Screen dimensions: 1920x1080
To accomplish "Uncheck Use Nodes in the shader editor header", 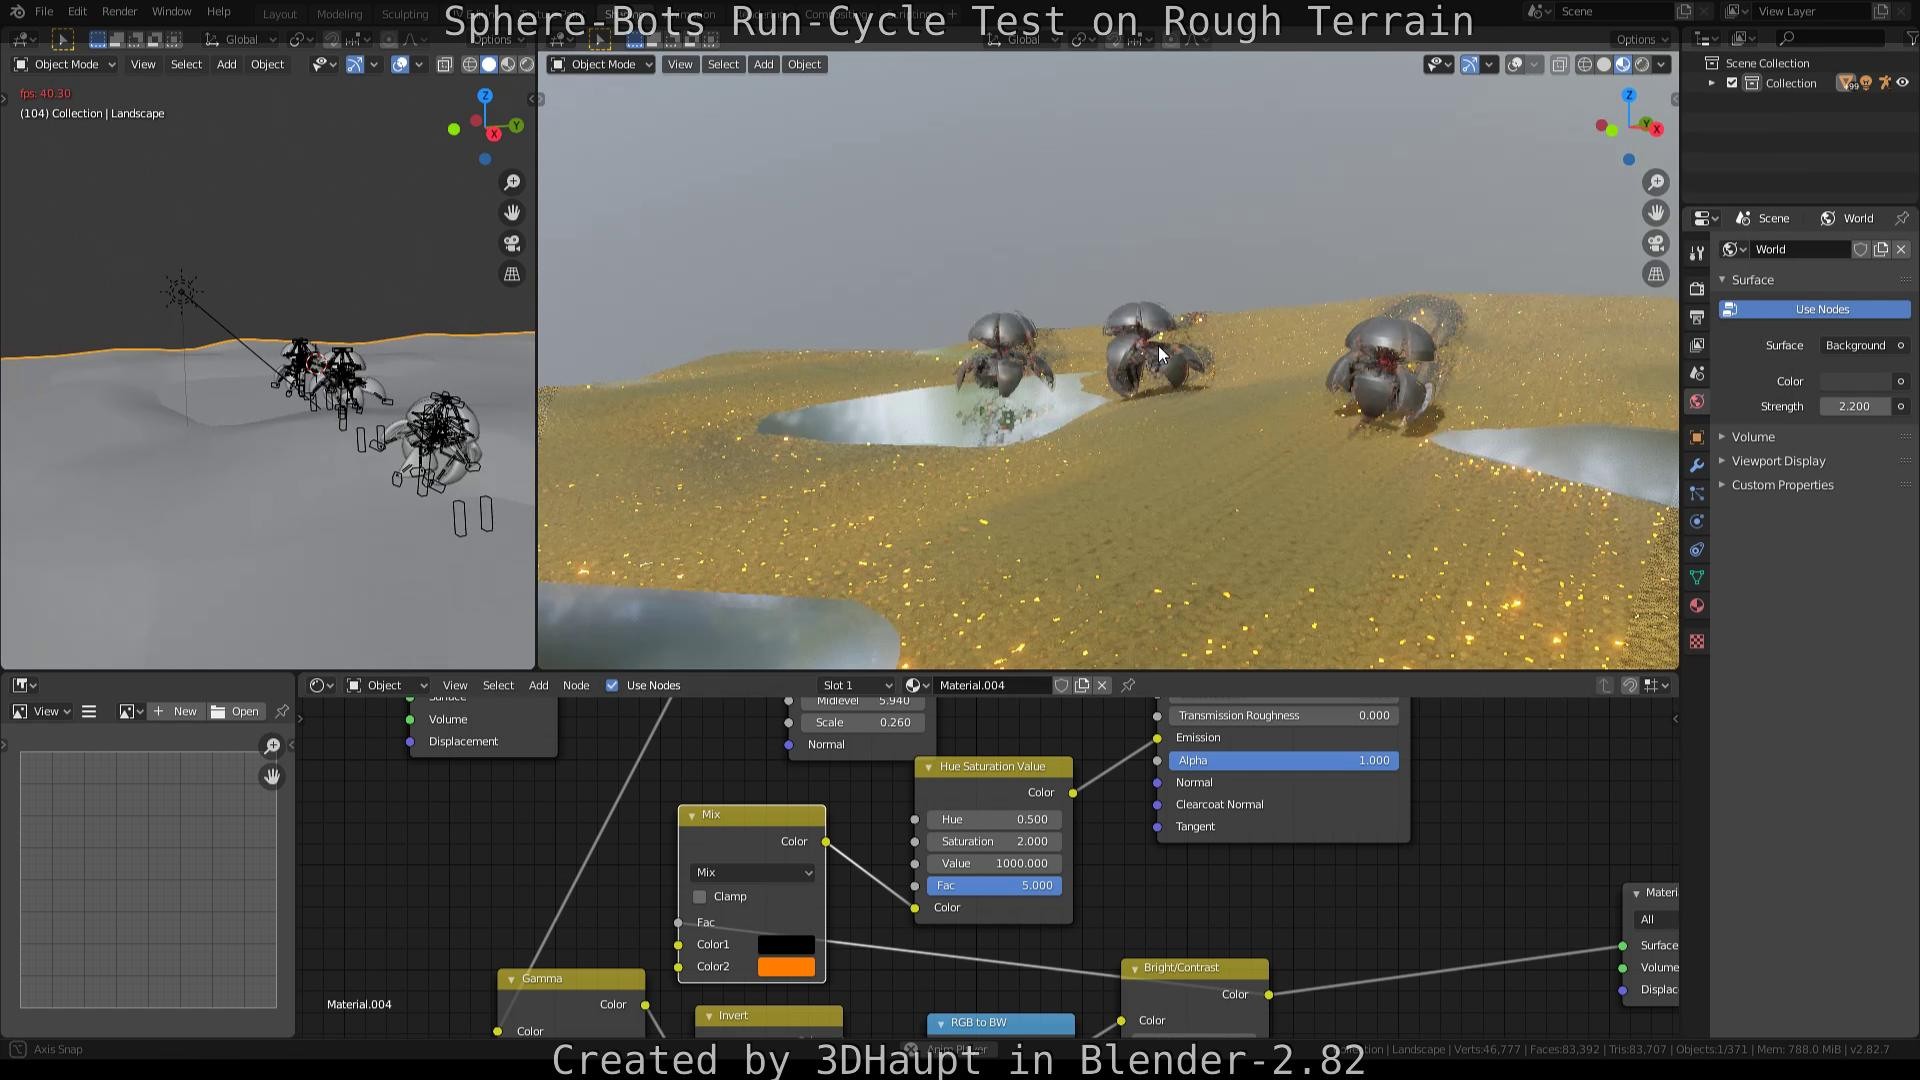I will (x=612, y=685).
